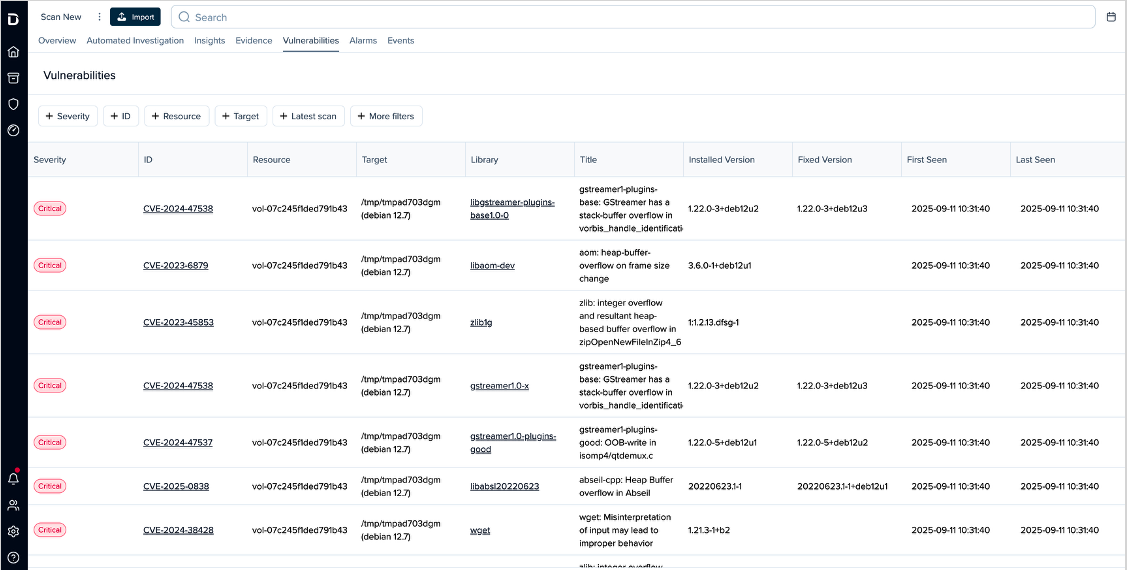1127x570 pixels.
Task: Switch to the Evidence tab
Action: [254, 41]
